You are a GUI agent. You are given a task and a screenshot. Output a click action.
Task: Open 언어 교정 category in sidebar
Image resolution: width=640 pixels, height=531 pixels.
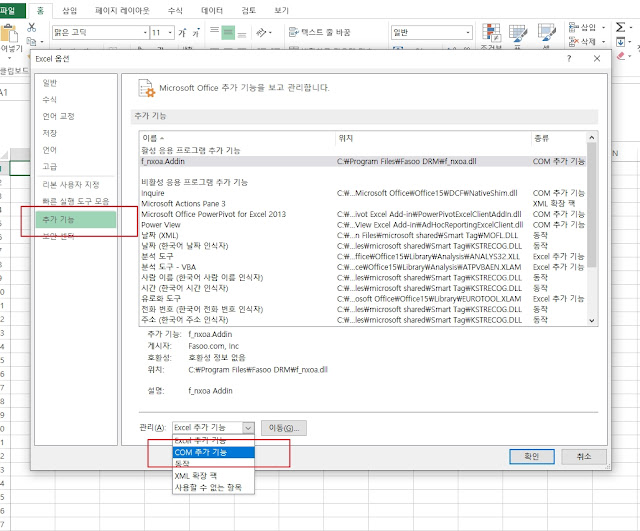[76, 116]
